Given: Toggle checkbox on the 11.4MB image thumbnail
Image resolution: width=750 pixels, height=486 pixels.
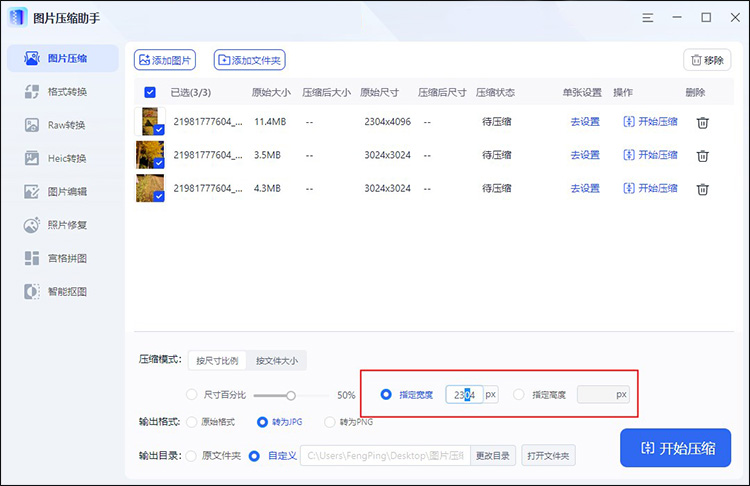Looking at the screenshot, I should click(159, 129).
